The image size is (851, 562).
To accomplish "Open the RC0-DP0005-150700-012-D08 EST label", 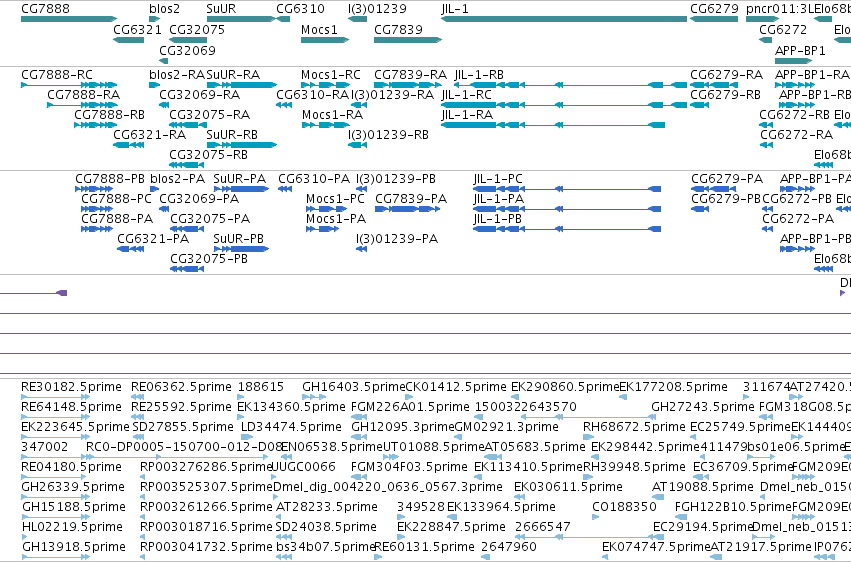I will pos(185,446).
